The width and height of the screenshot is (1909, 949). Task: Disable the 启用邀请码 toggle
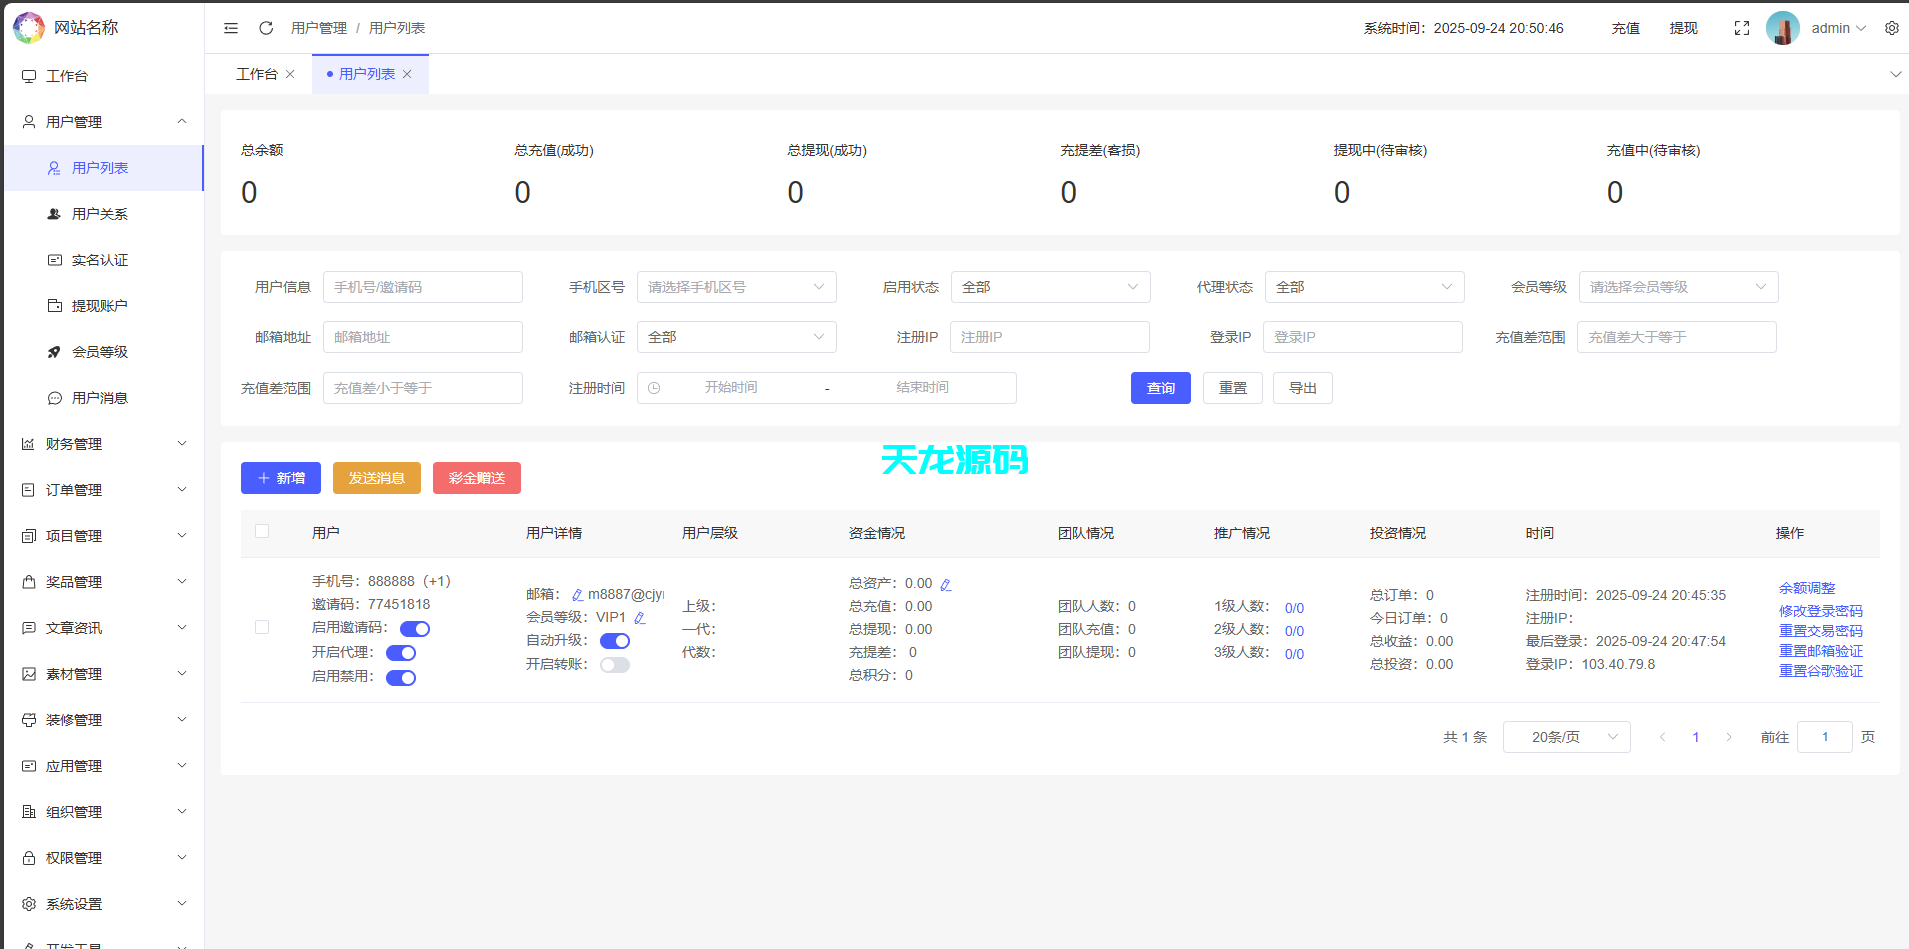415,628
